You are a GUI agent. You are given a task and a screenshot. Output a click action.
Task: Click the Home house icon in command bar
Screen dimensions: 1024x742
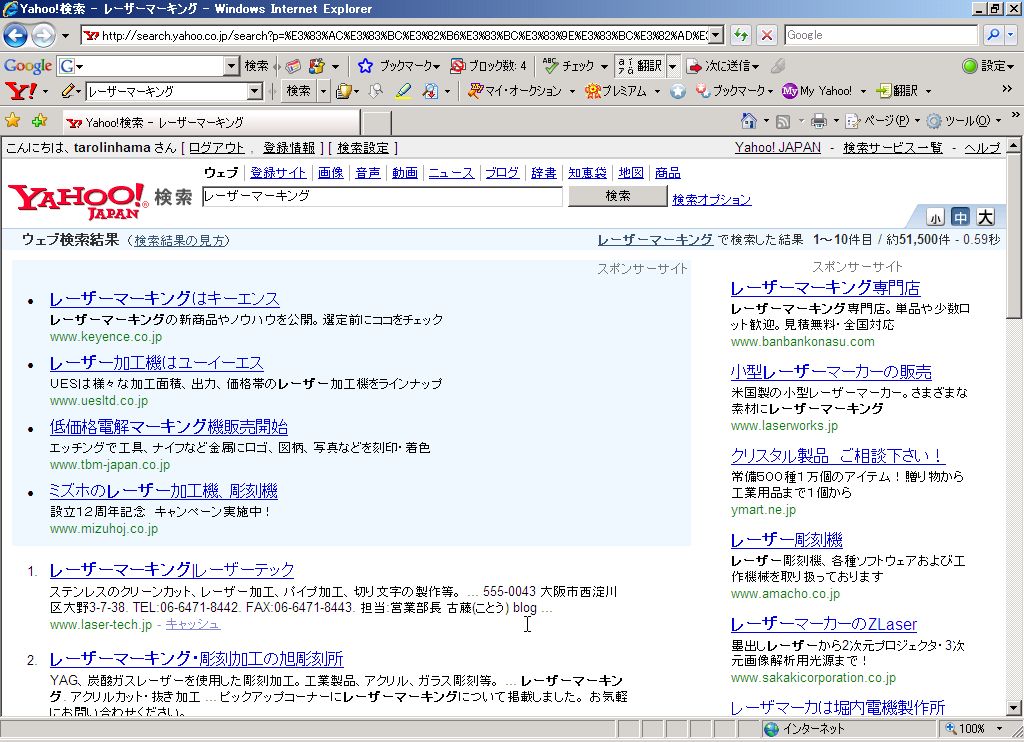click(x=749, y=120)
